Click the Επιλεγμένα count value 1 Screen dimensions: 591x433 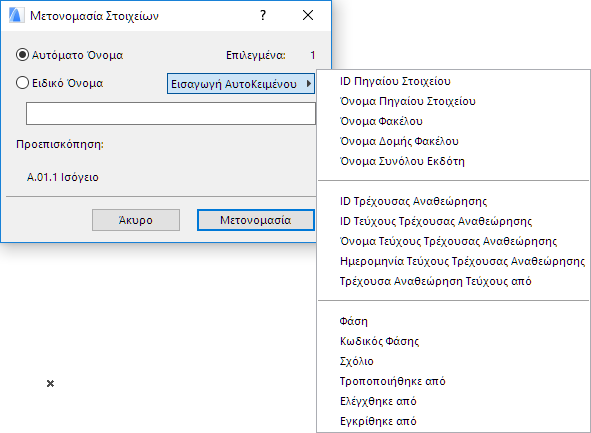312,55
